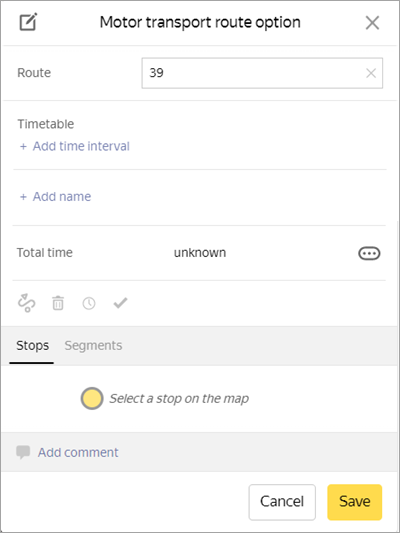The width and height of the screenshot is (400, 533).
Task: Open the Add comment link
Action: (78, 452)
